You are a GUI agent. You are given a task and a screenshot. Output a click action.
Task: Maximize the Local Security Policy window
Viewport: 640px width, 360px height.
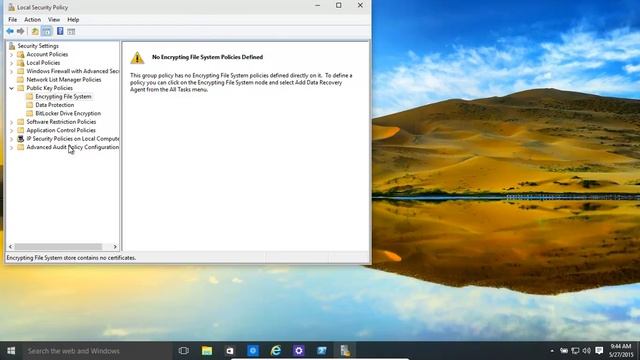click(339, 5)
